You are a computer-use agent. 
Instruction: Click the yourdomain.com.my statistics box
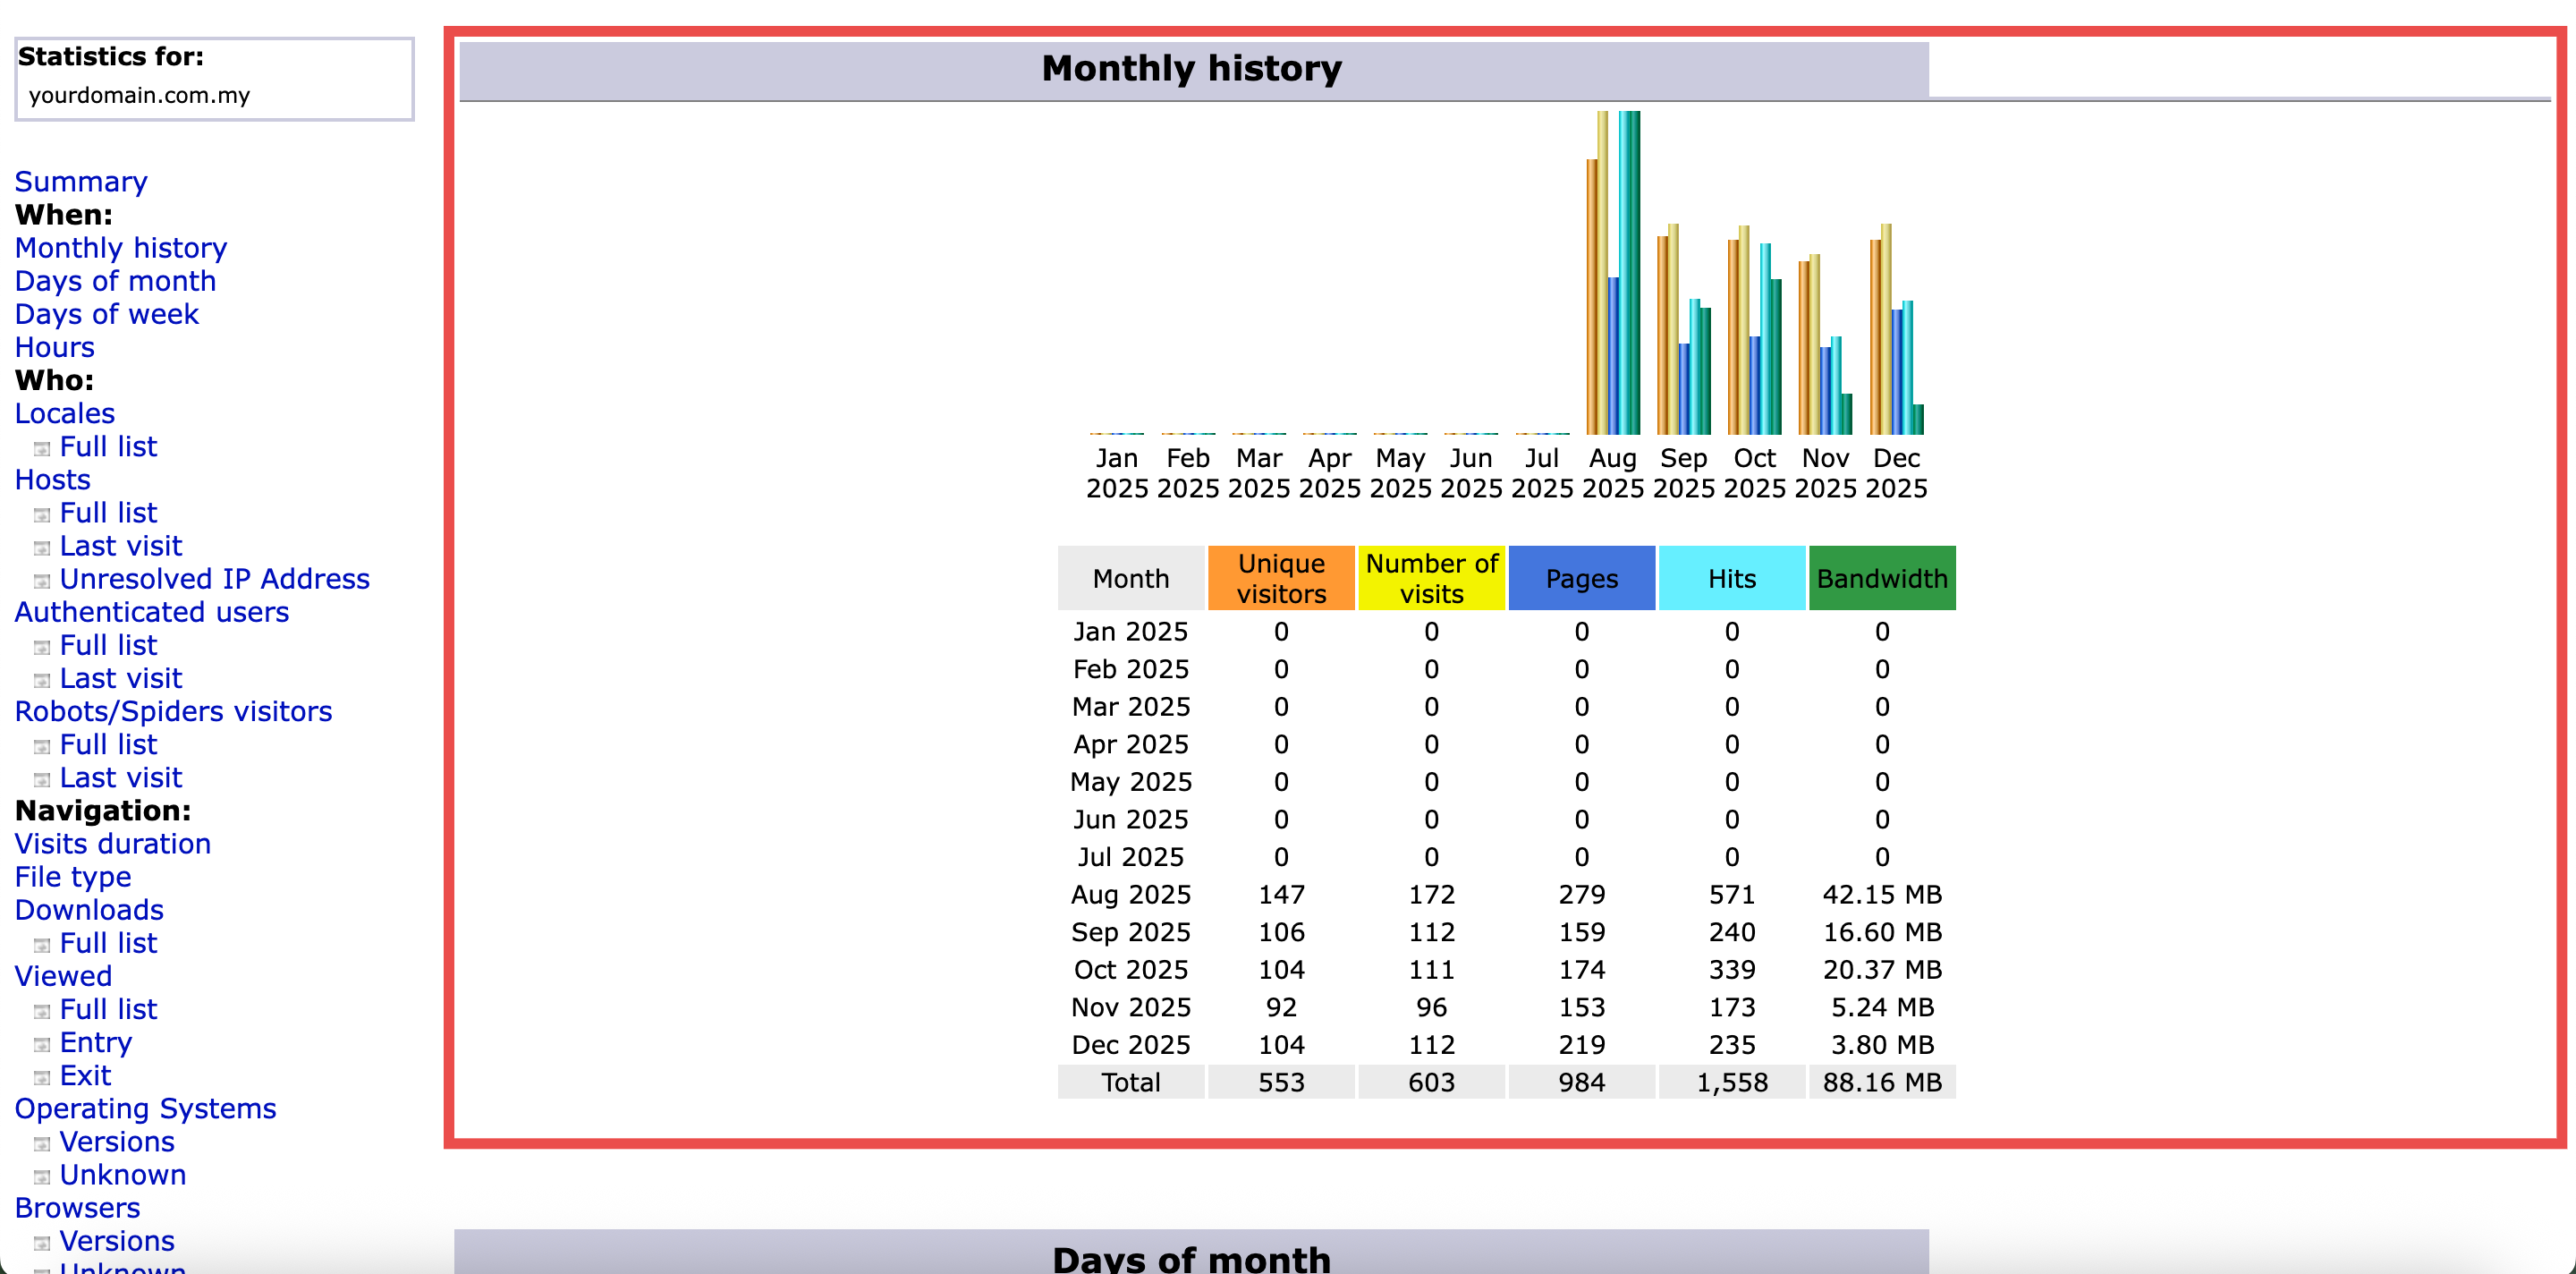point(214,79)
